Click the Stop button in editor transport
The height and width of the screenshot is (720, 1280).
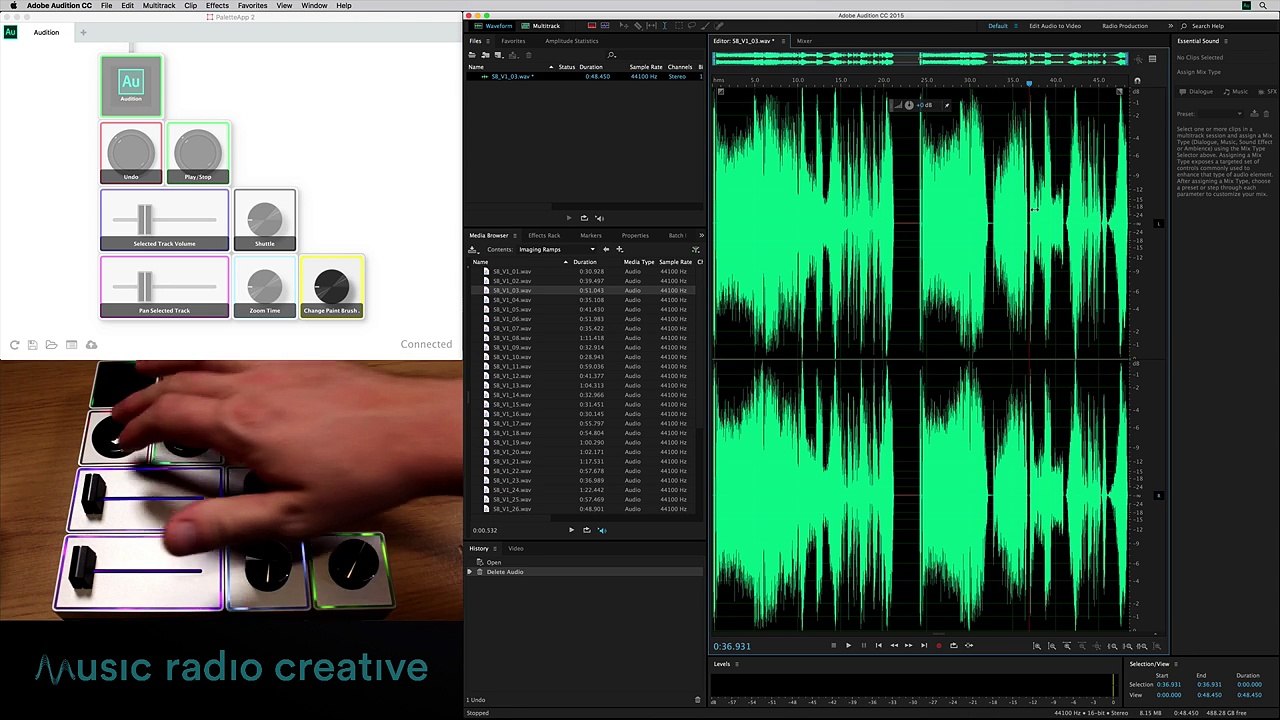pos(833,646)
